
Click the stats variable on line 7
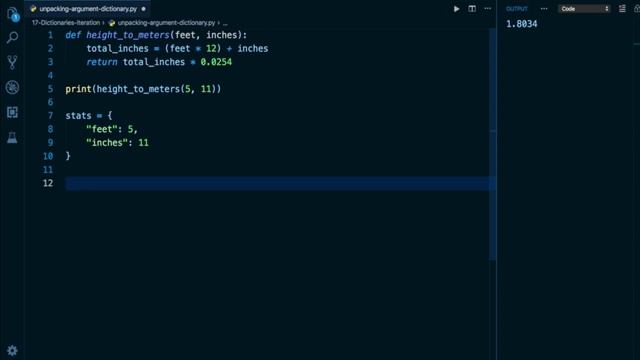[78, 116]
